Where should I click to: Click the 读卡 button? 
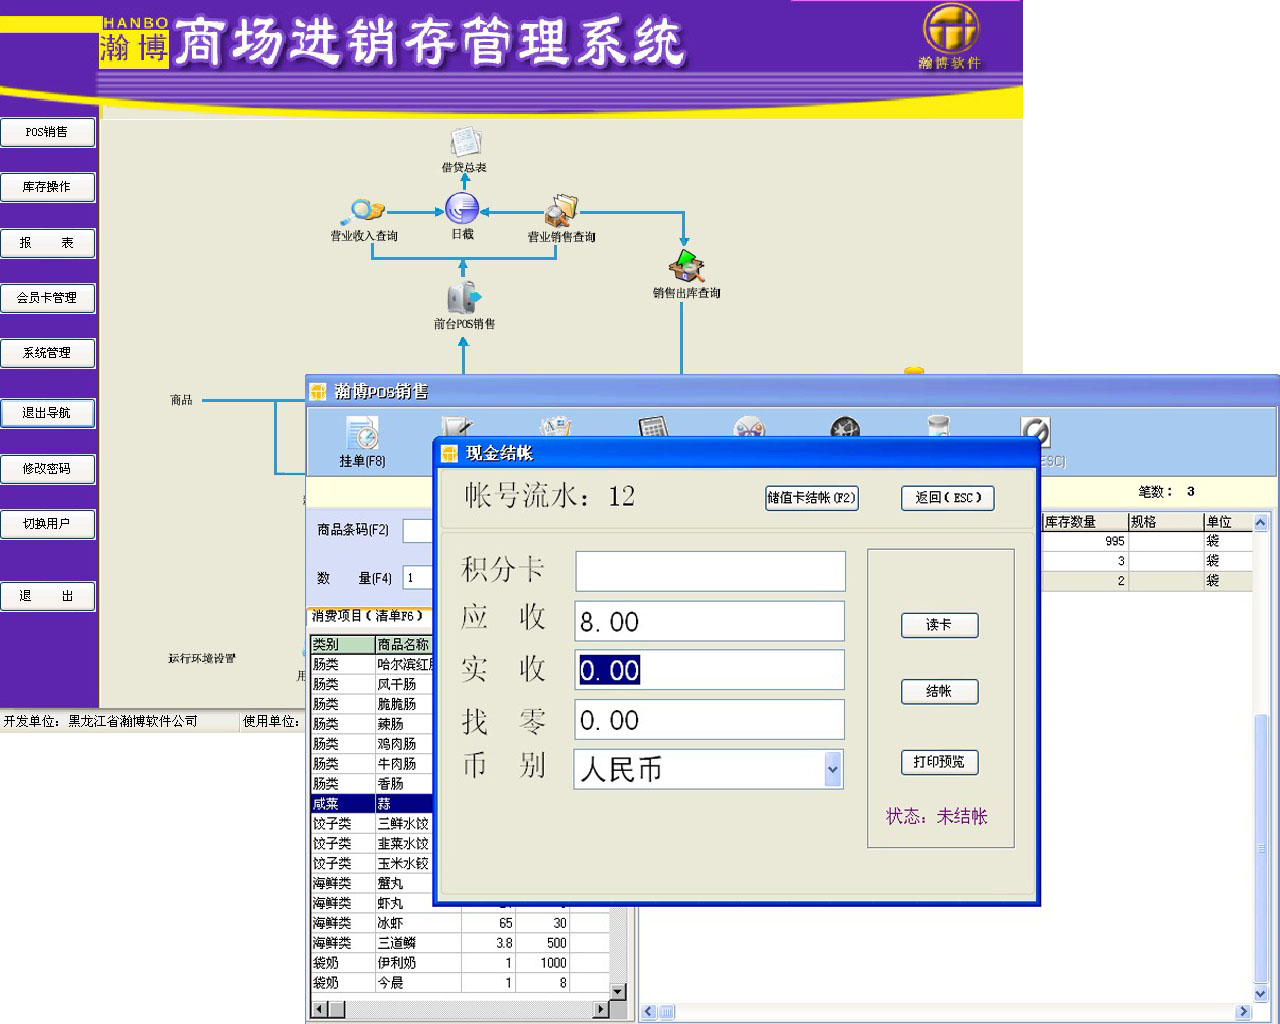tap(939, 625)
